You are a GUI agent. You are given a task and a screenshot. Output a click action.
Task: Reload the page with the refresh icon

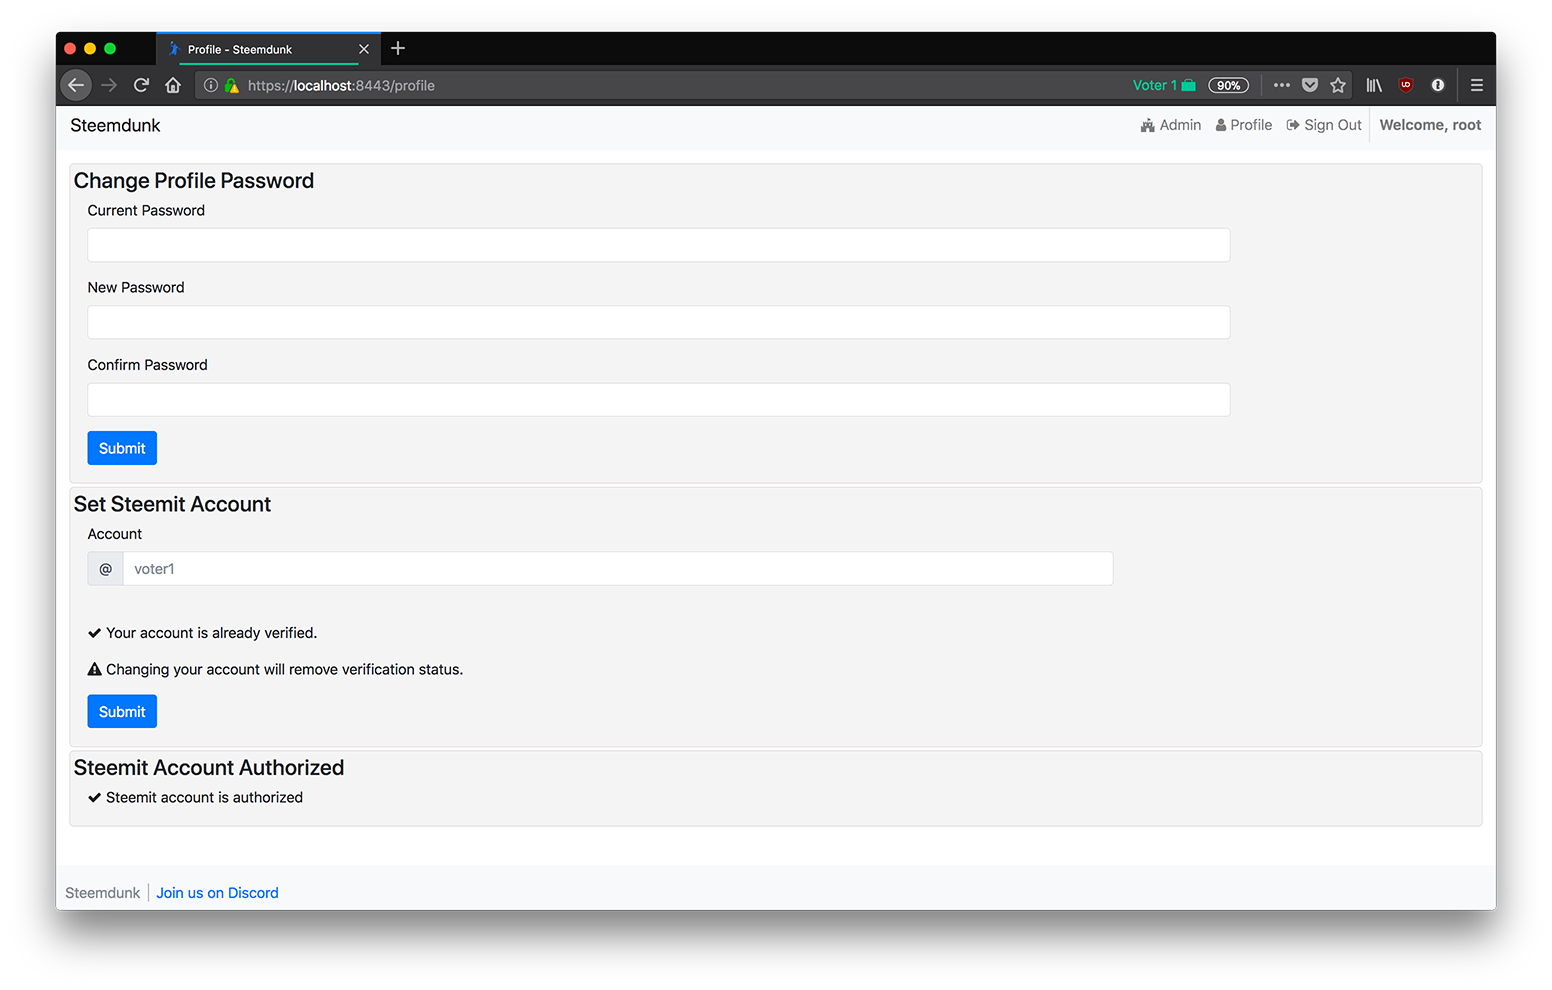tap(141, 85)
